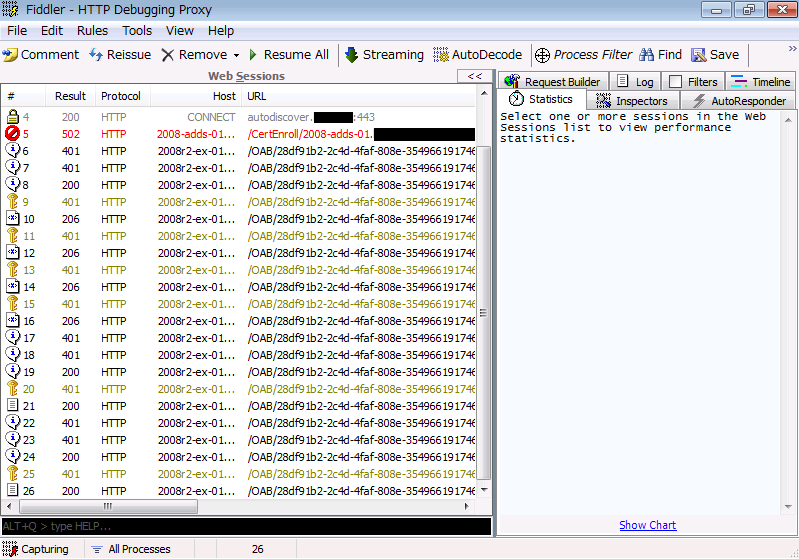Click the document icon of session 26
Viewport: 799px width, 559px height.
[x=13, y=490]
